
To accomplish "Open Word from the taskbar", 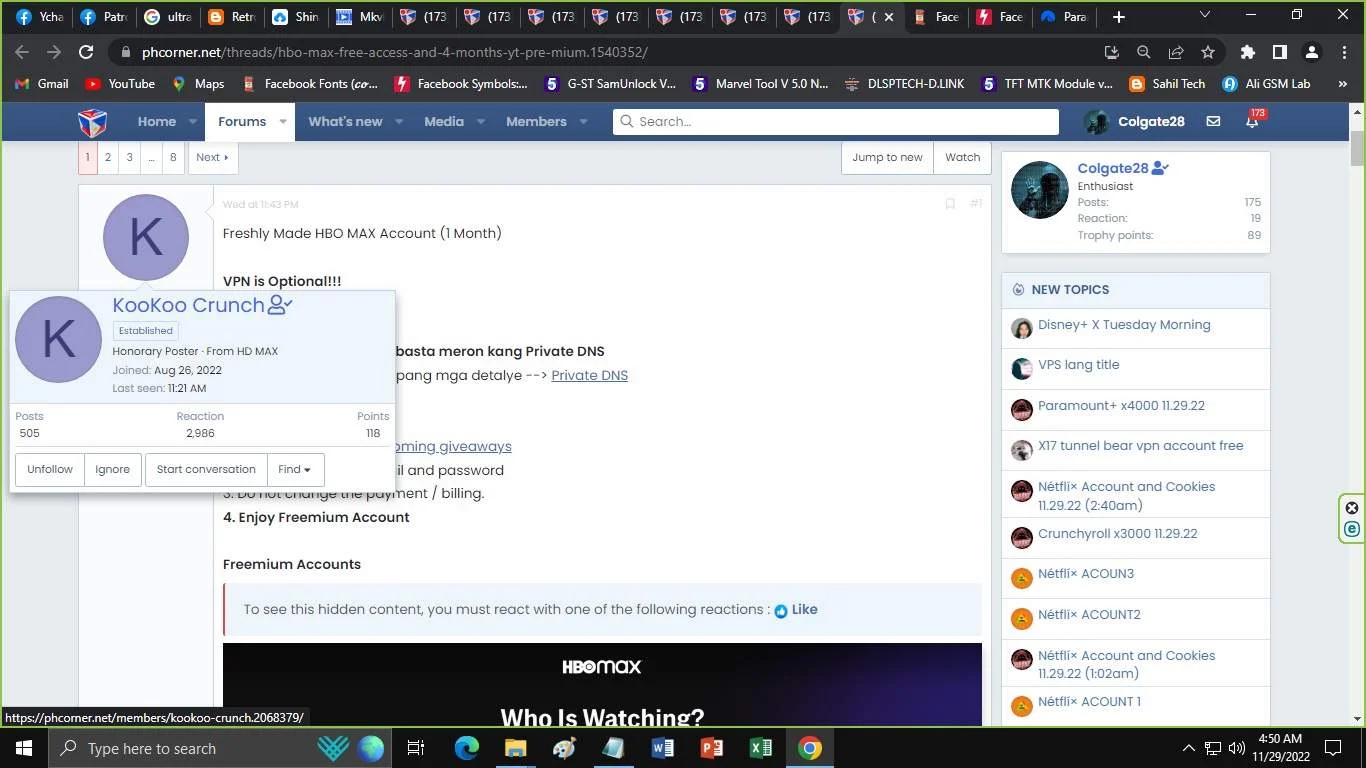I will [x=662, y=748].
